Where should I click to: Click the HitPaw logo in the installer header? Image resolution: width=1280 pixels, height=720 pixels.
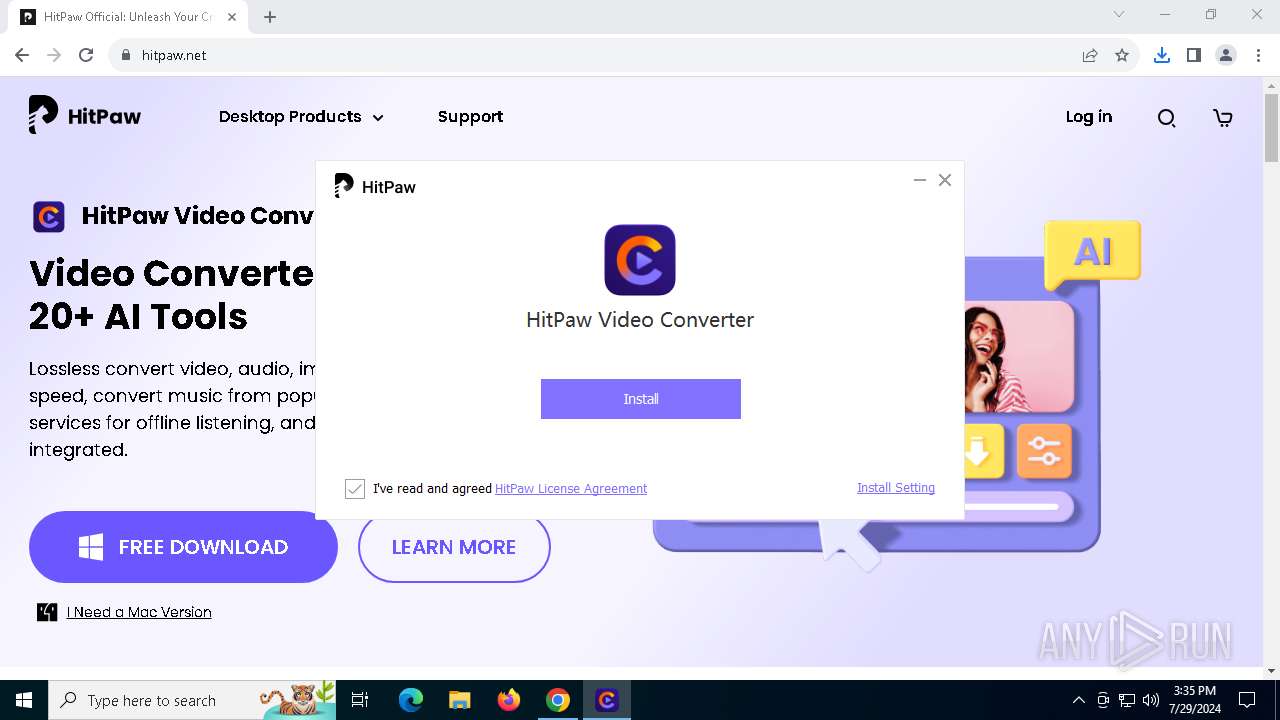click(x=375, y=186)
